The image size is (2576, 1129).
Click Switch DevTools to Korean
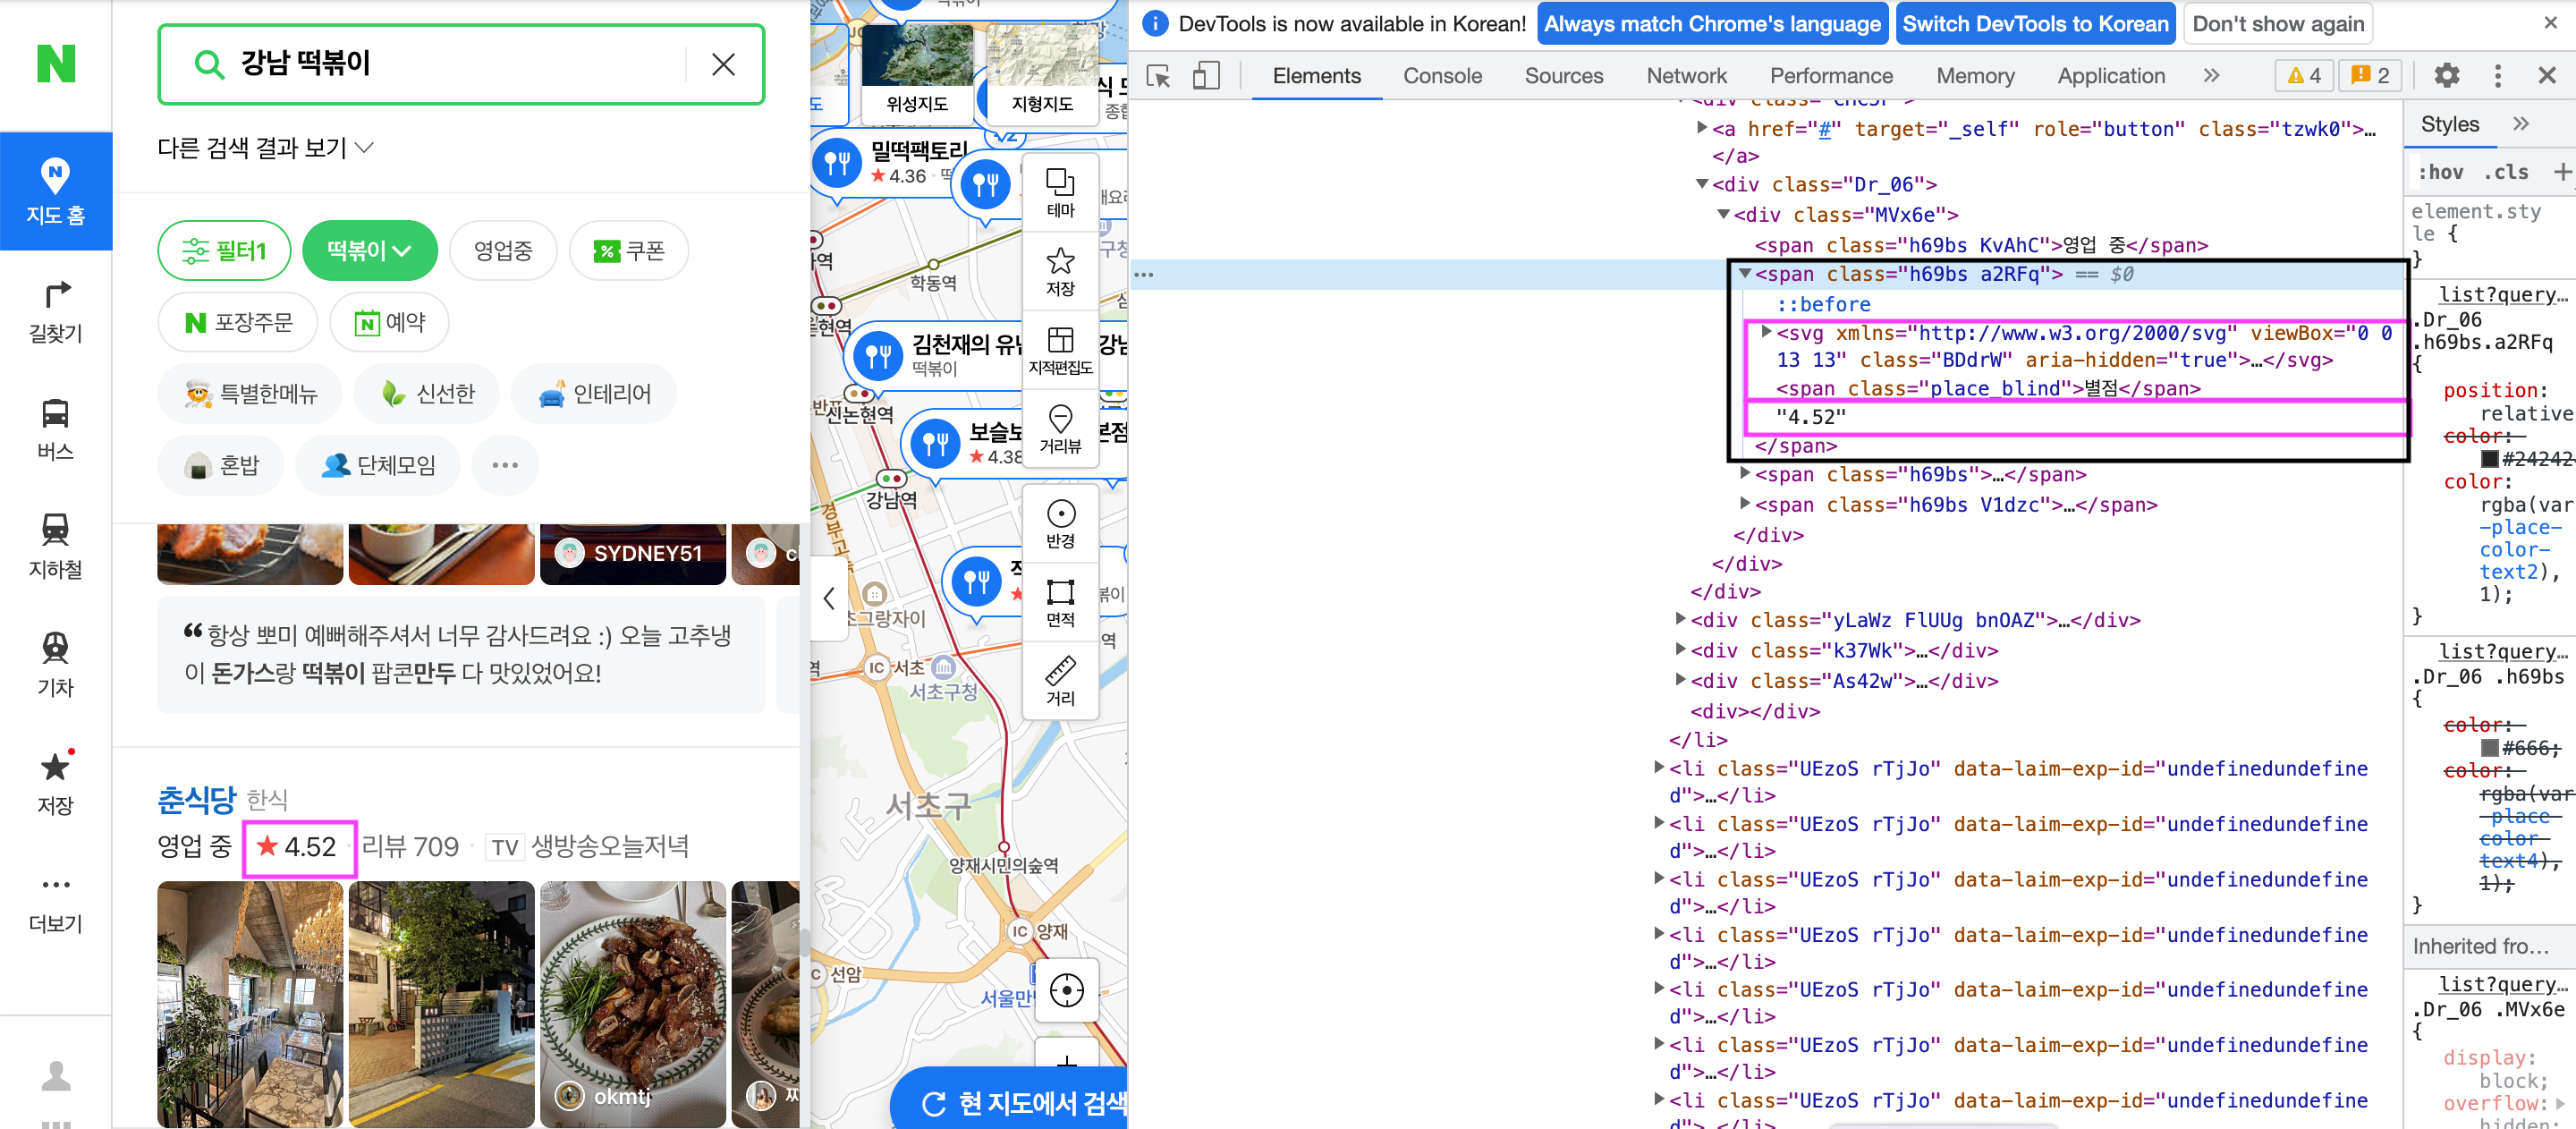click(2035, 24)
